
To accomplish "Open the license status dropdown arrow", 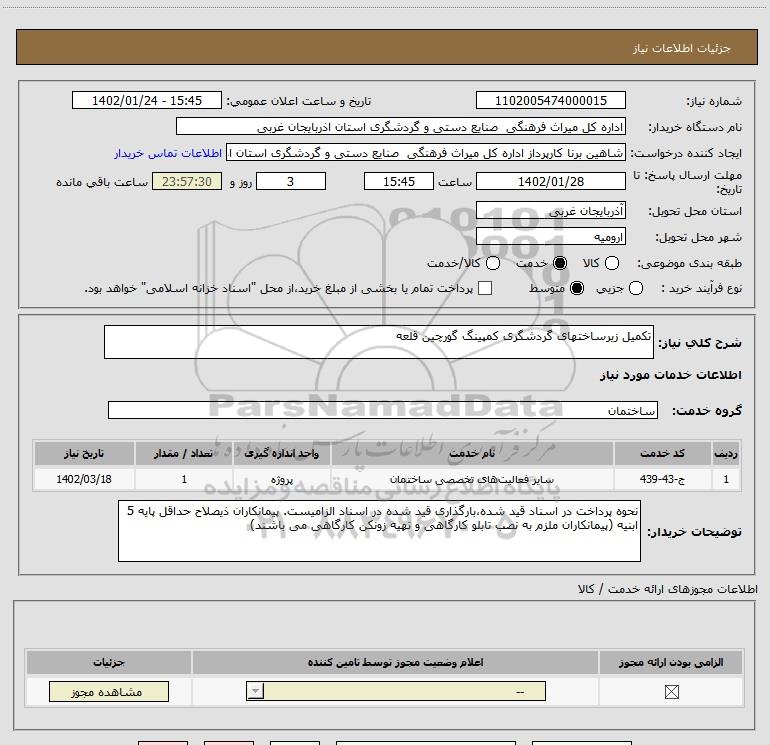I will (x=255, y=691).
